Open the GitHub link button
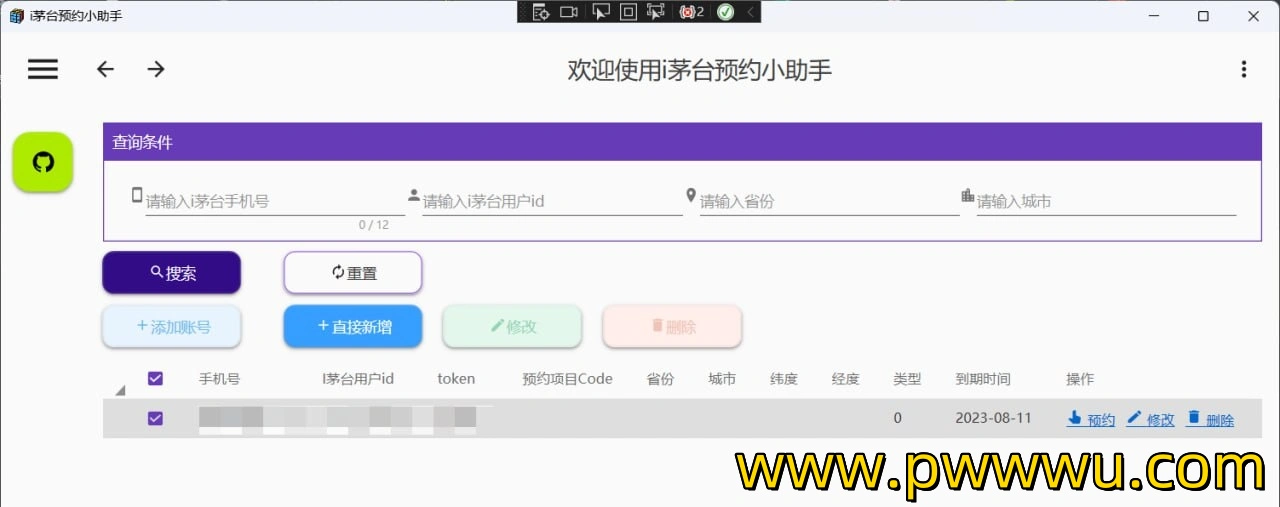Screen dimensions: 1280x507 [x=43, y=162]
